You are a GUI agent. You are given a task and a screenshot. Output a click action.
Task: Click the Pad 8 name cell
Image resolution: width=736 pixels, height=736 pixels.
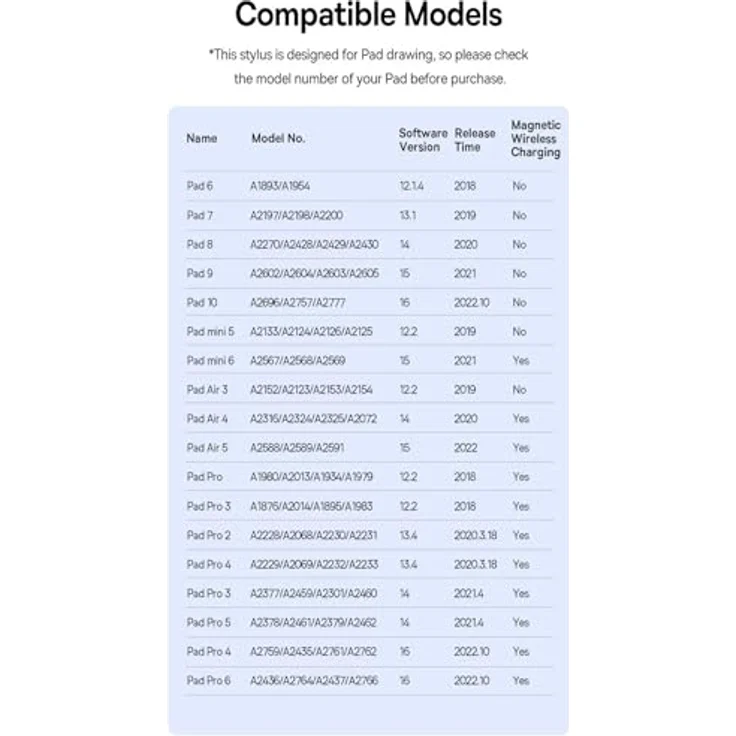(x=200, y=244)
